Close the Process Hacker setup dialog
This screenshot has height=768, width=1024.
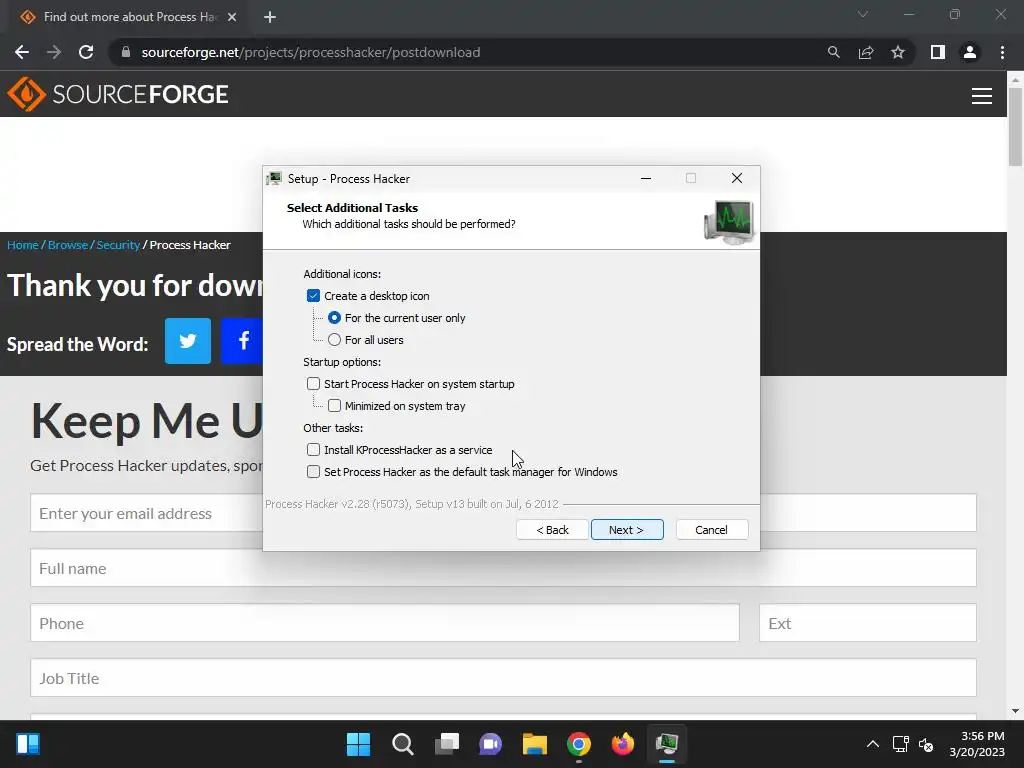737,178
